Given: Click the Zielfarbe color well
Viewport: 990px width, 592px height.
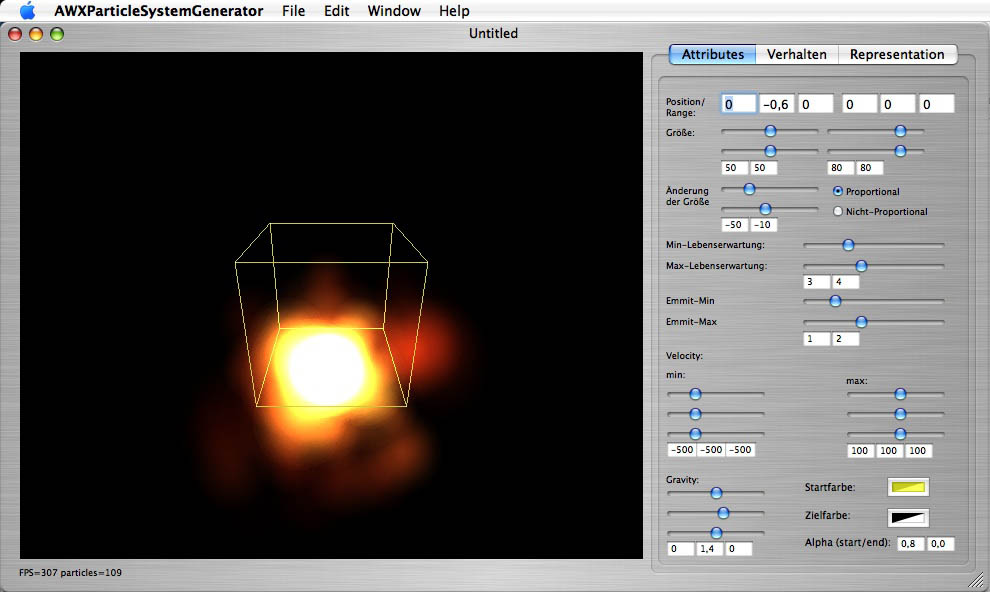Looking at the screenshot, I should coord(908,517).
